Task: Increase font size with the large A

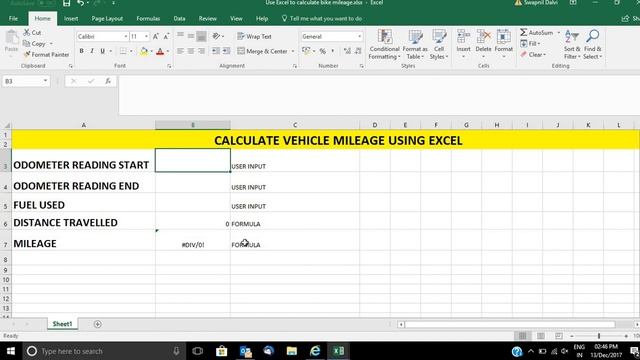Action: coord(156,37)
